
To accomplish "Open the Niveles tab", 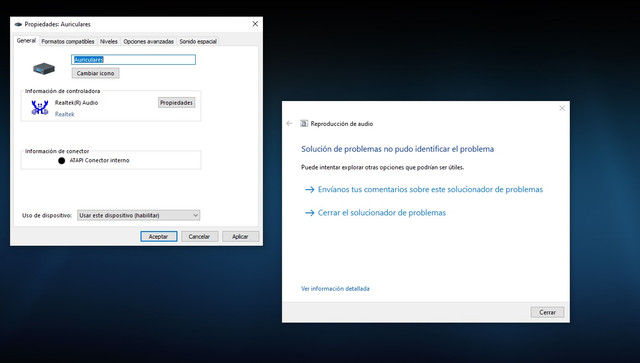I will pyautogui.click(x=109, y=42).
